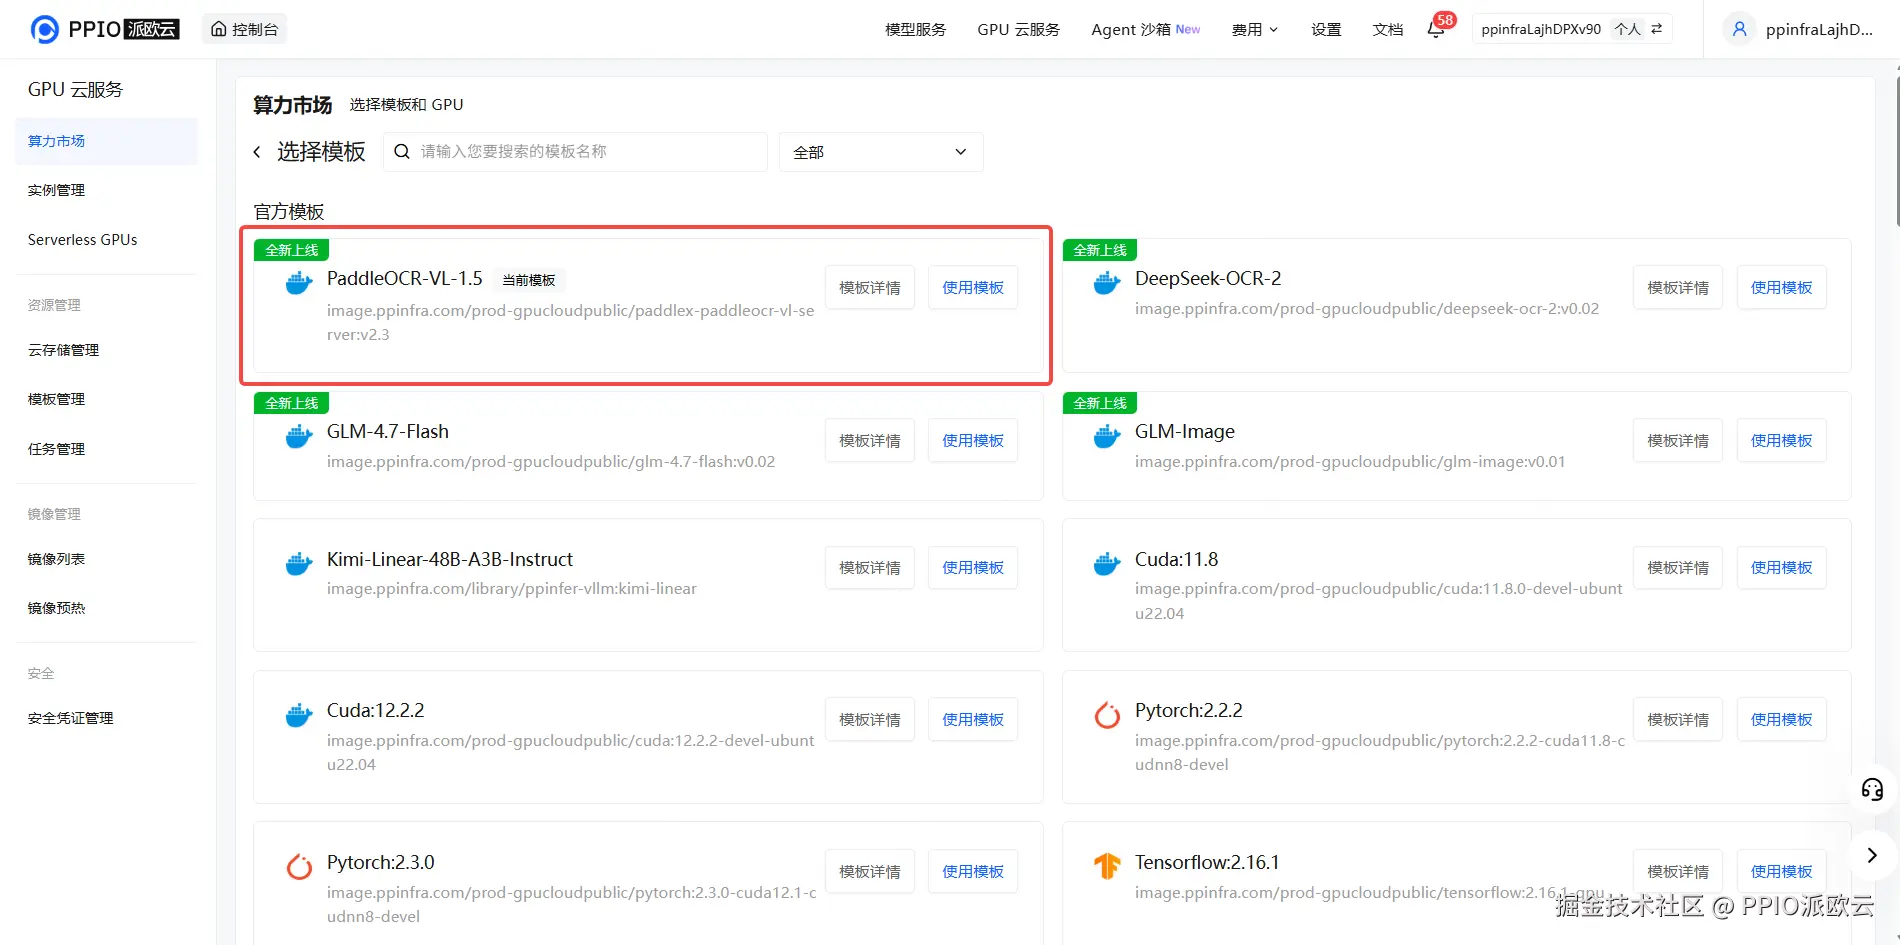
Task: Use the Cuda:11.8 template
Action: coord(1781,568)
